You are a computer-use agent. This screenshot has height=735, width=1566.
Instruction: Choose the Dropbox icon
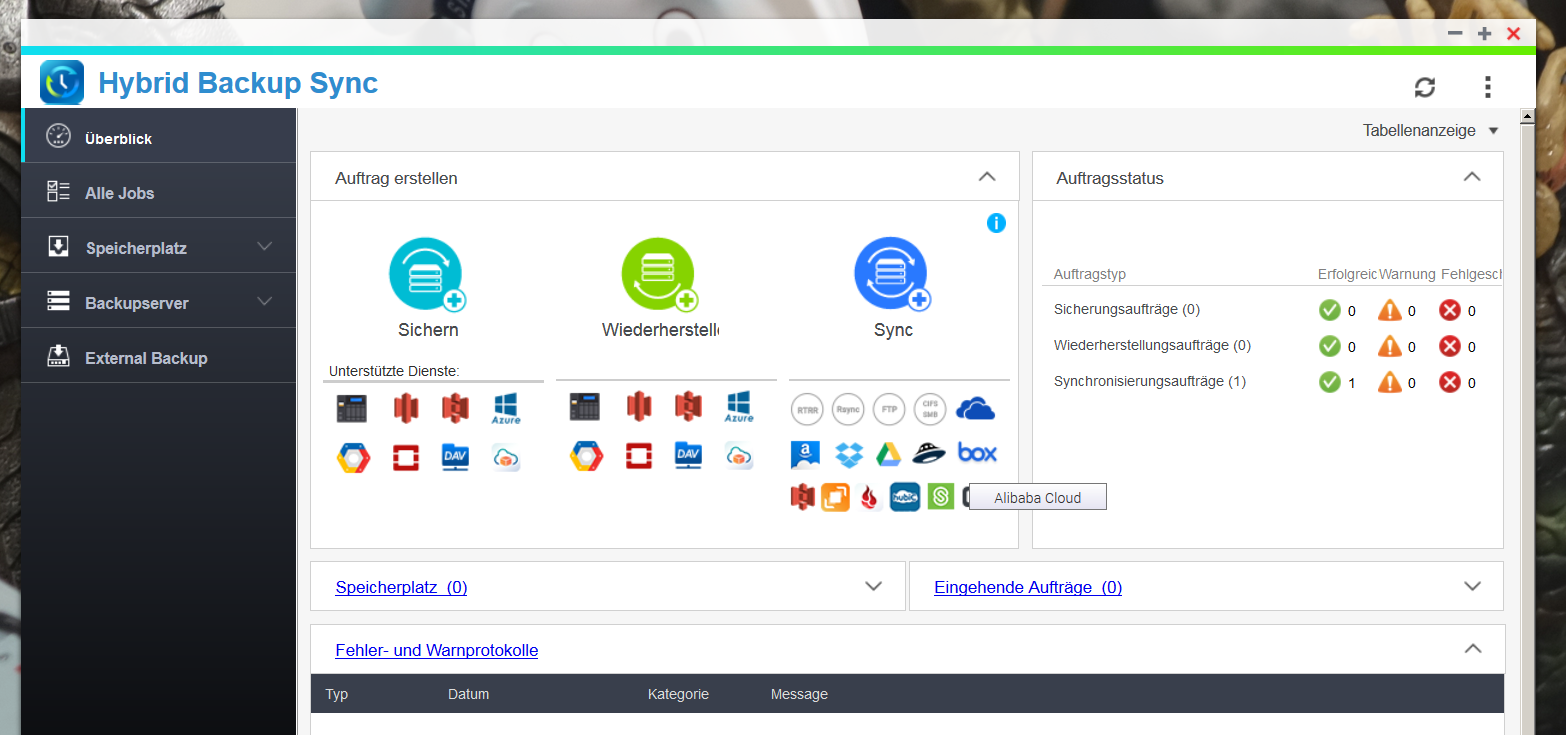849,454
